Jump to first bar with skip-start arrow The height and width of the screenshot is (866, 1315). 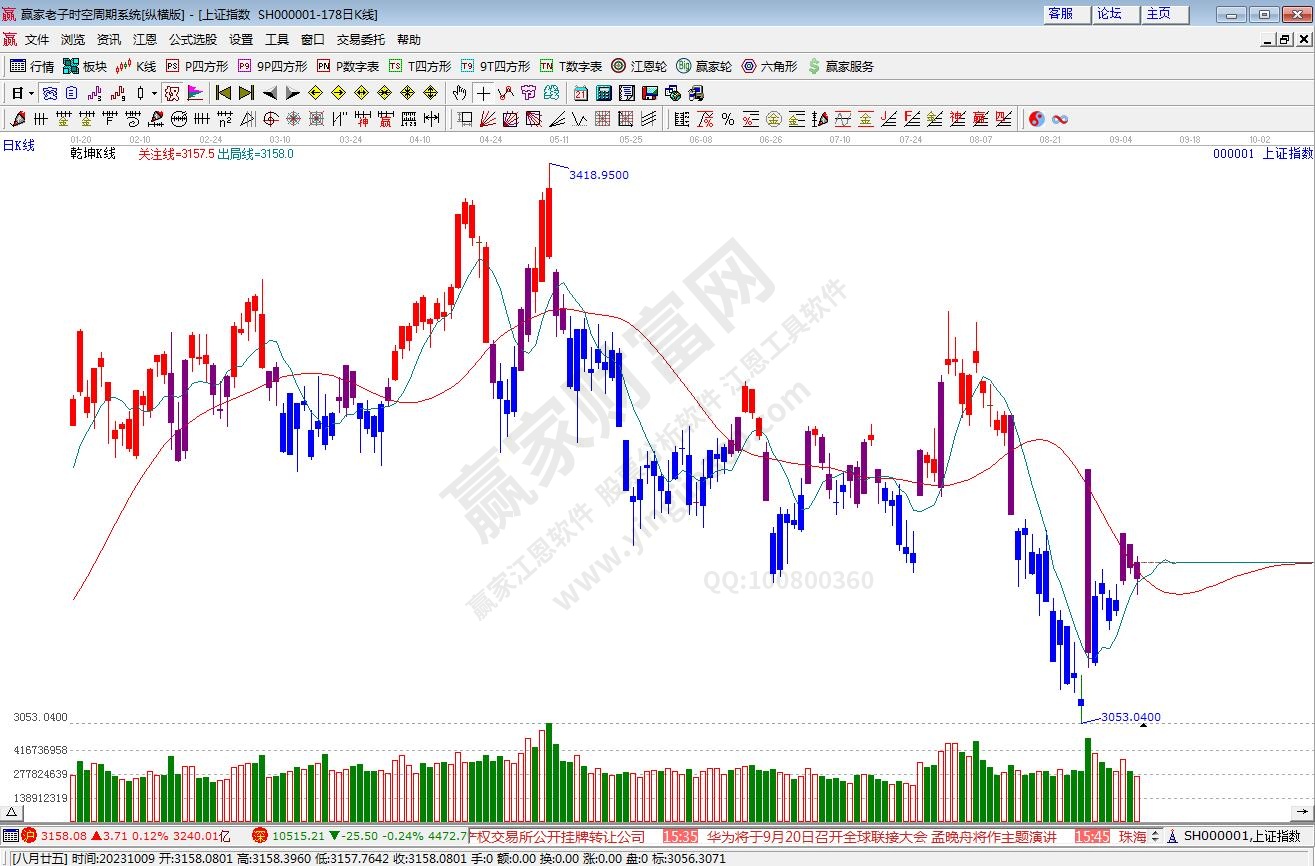tap(223, 93)
